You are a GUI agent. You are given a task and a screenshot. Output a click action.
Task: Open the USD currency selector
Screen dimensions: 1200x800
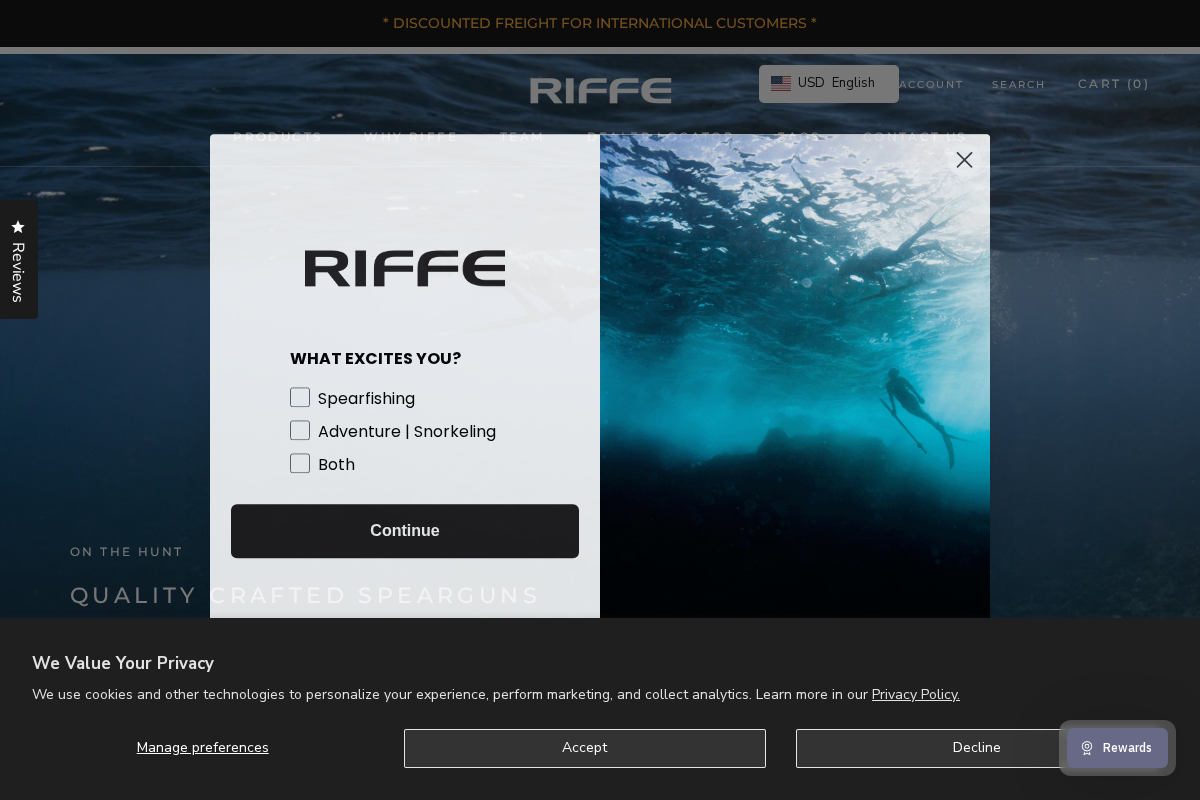coord(810,83)
